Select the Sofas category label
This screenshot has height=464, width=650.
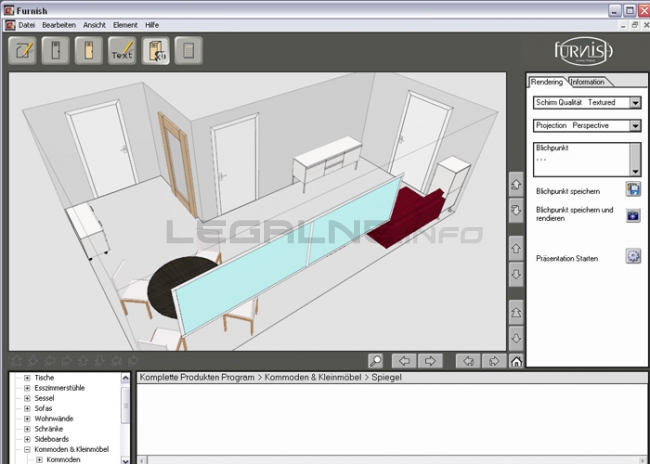(x=43, y=408)
